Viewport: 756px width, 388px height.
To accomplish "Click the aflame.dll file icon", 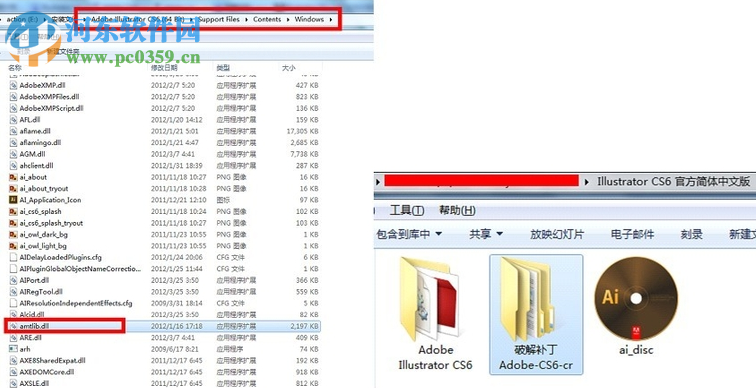I will tap(13, 131).
